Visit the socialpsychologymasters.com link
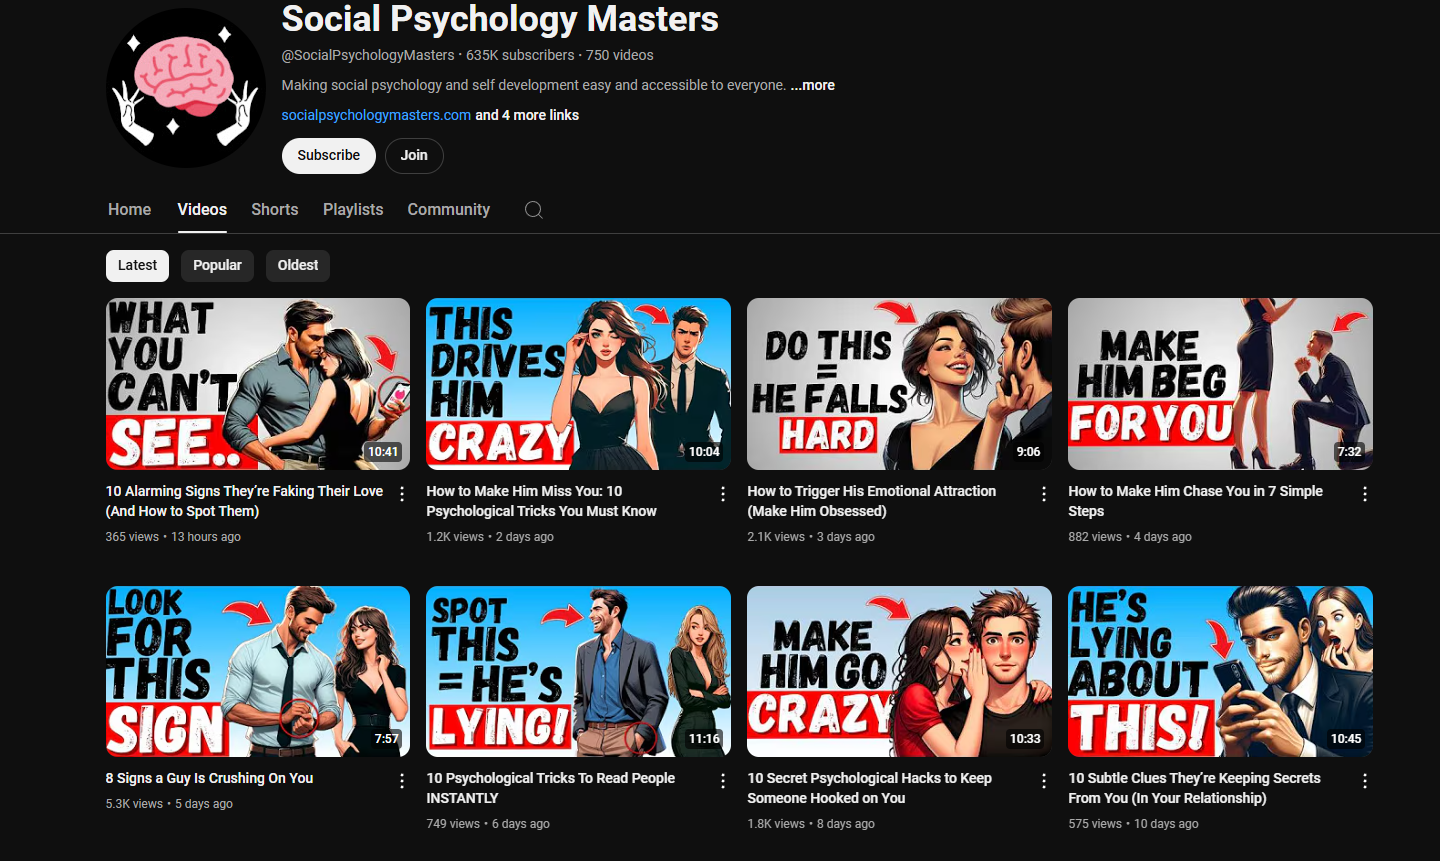The image size is (1440, 861). coord(376,115)
